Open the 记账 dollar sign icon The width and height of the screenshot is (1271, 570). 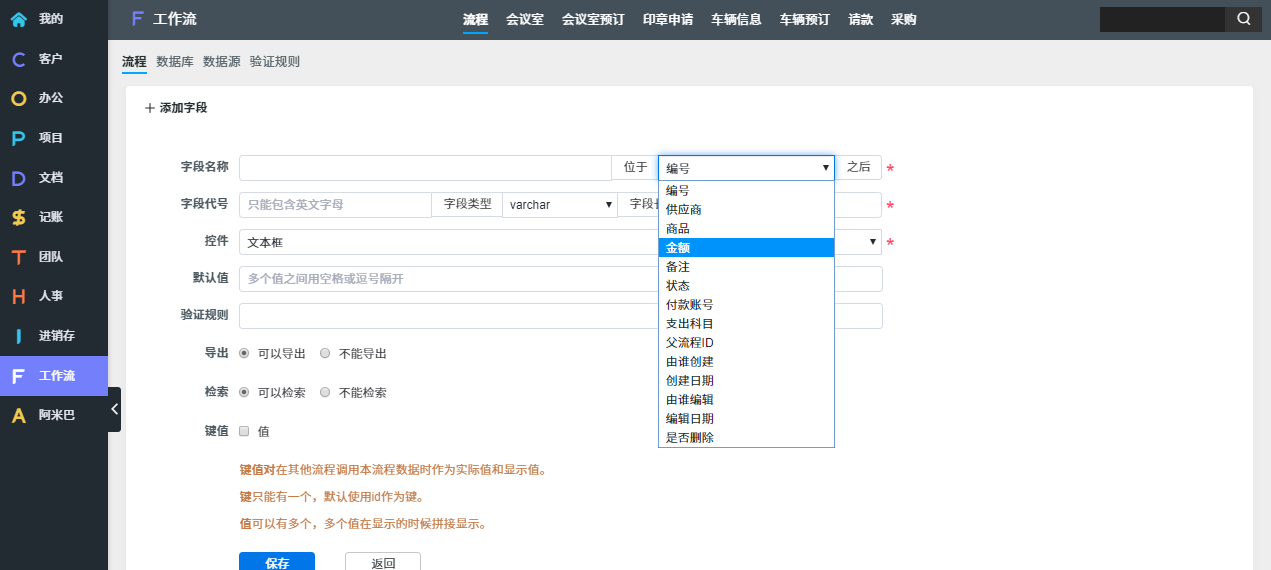[x=18, y=217]
